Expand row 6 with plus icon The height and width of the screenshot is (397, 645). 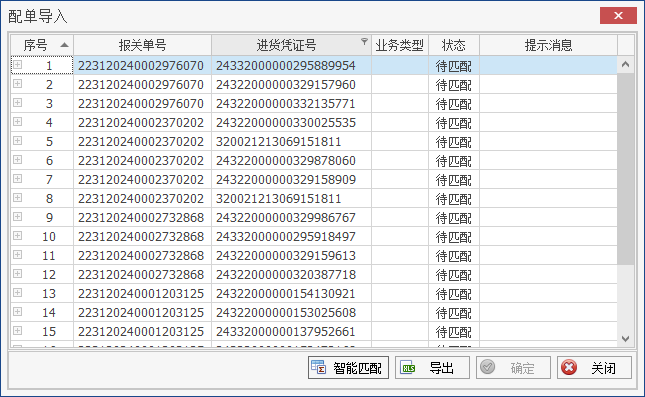17,160
